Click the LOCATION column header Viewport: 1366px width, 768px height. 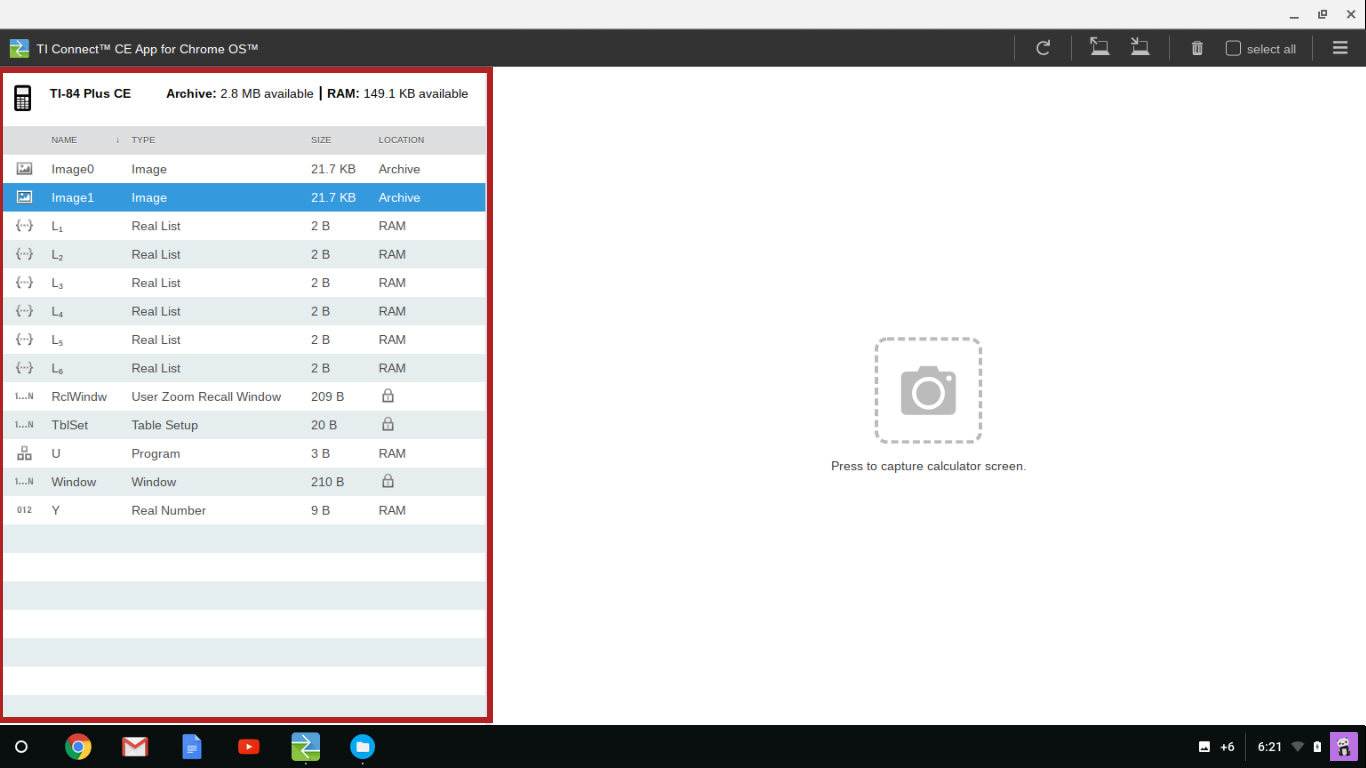click(401, 140)
